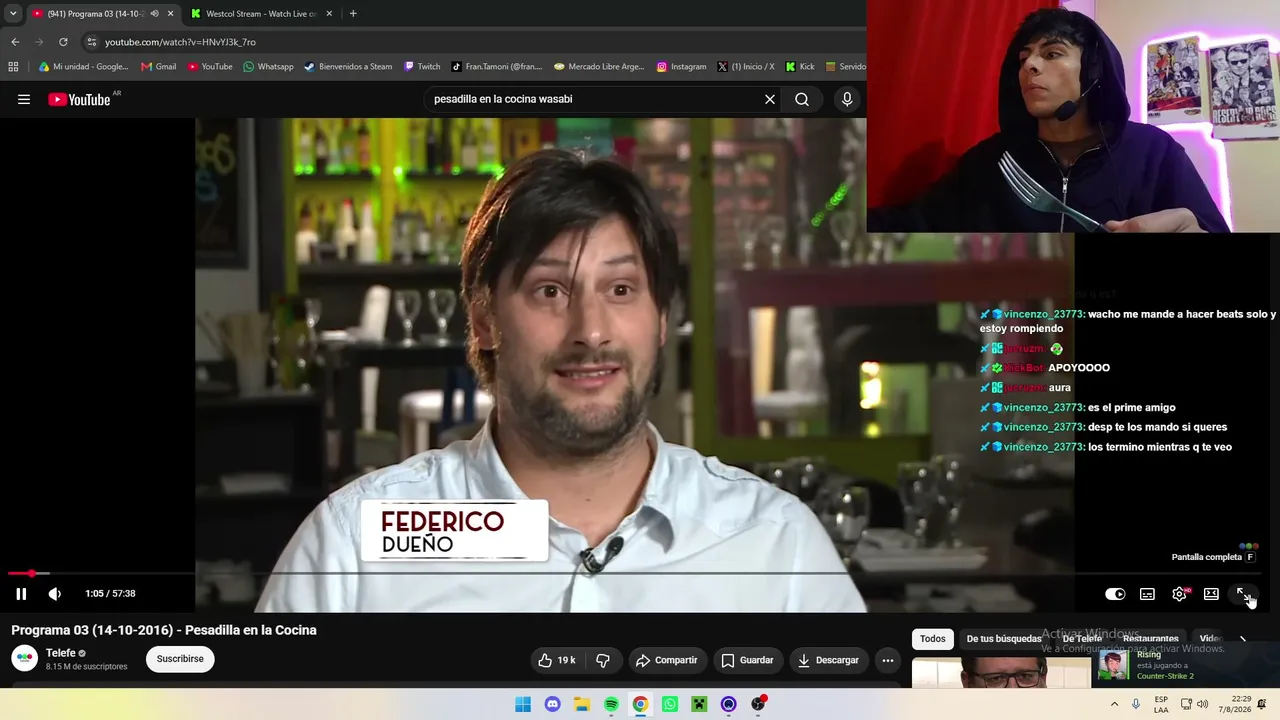Click the Compartir share button
The height and width of the screenshot is (720, 1280).
(667, 660)
